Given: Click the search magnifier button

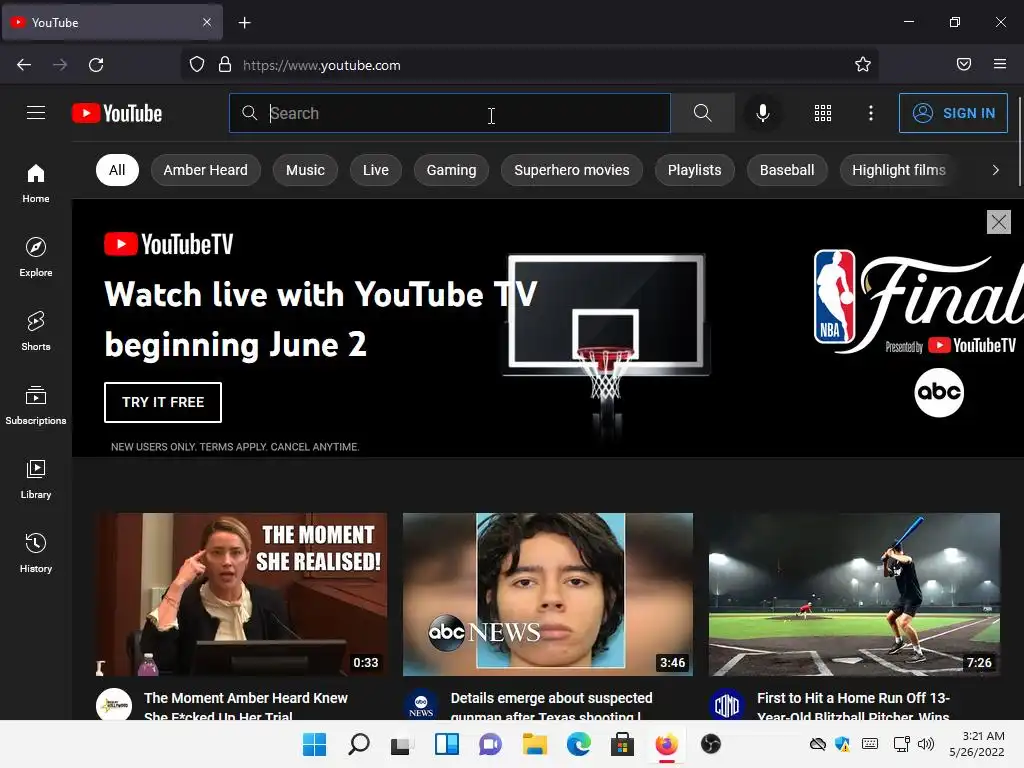Looking at the screenshot, I should pyautogui.click(x=703, y=113).
